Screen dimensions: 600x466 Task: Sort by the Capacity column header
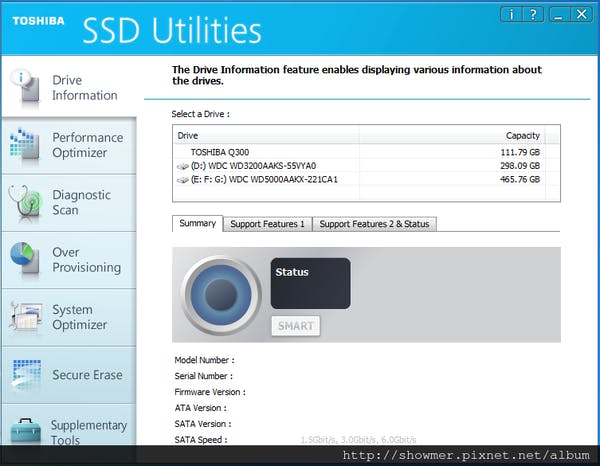523,135
